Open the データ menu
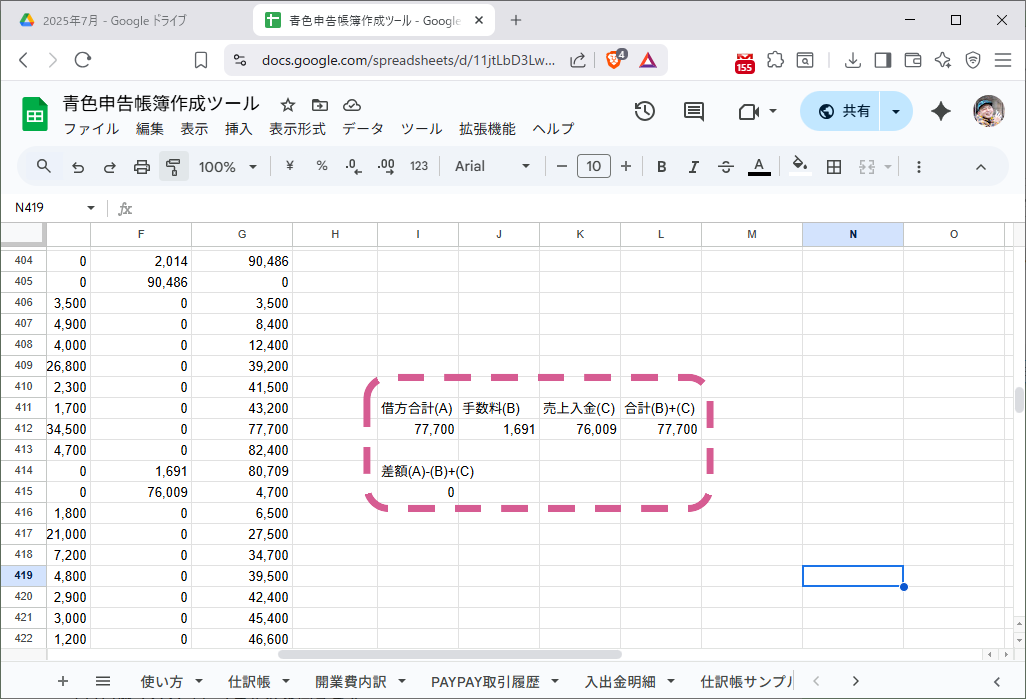The image size is (1026, 699). pyautogui.click(x=363, y=129)
